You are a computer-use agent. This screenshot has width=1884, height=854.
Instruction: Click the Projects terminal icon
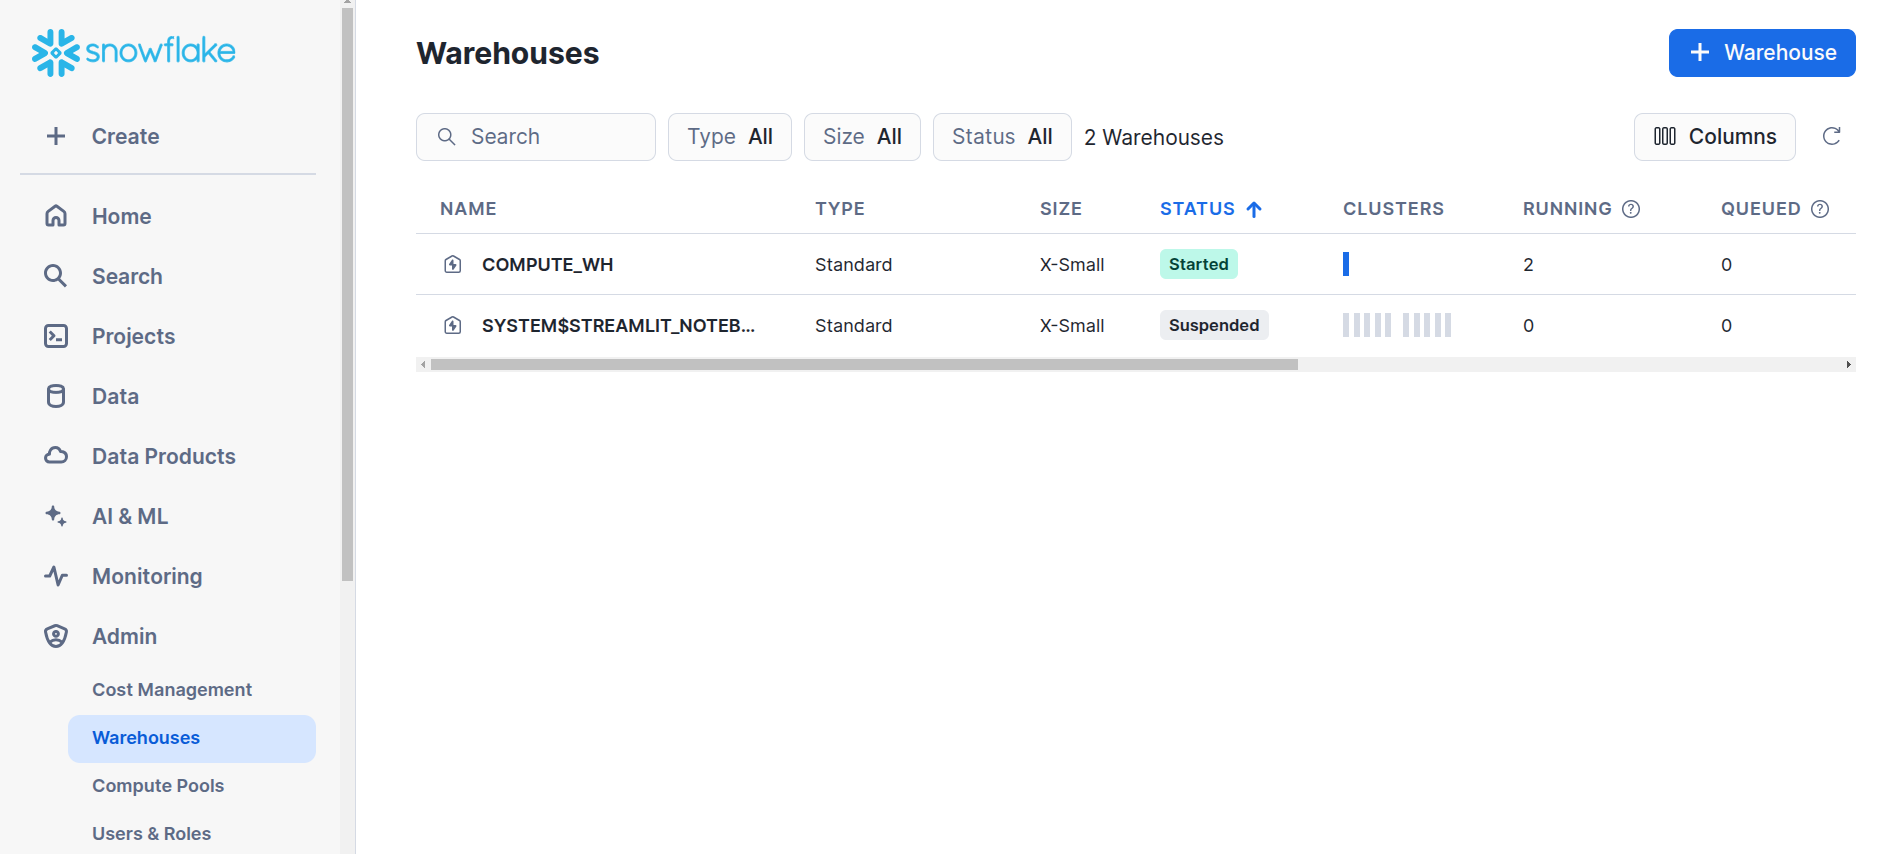(56, 336)
